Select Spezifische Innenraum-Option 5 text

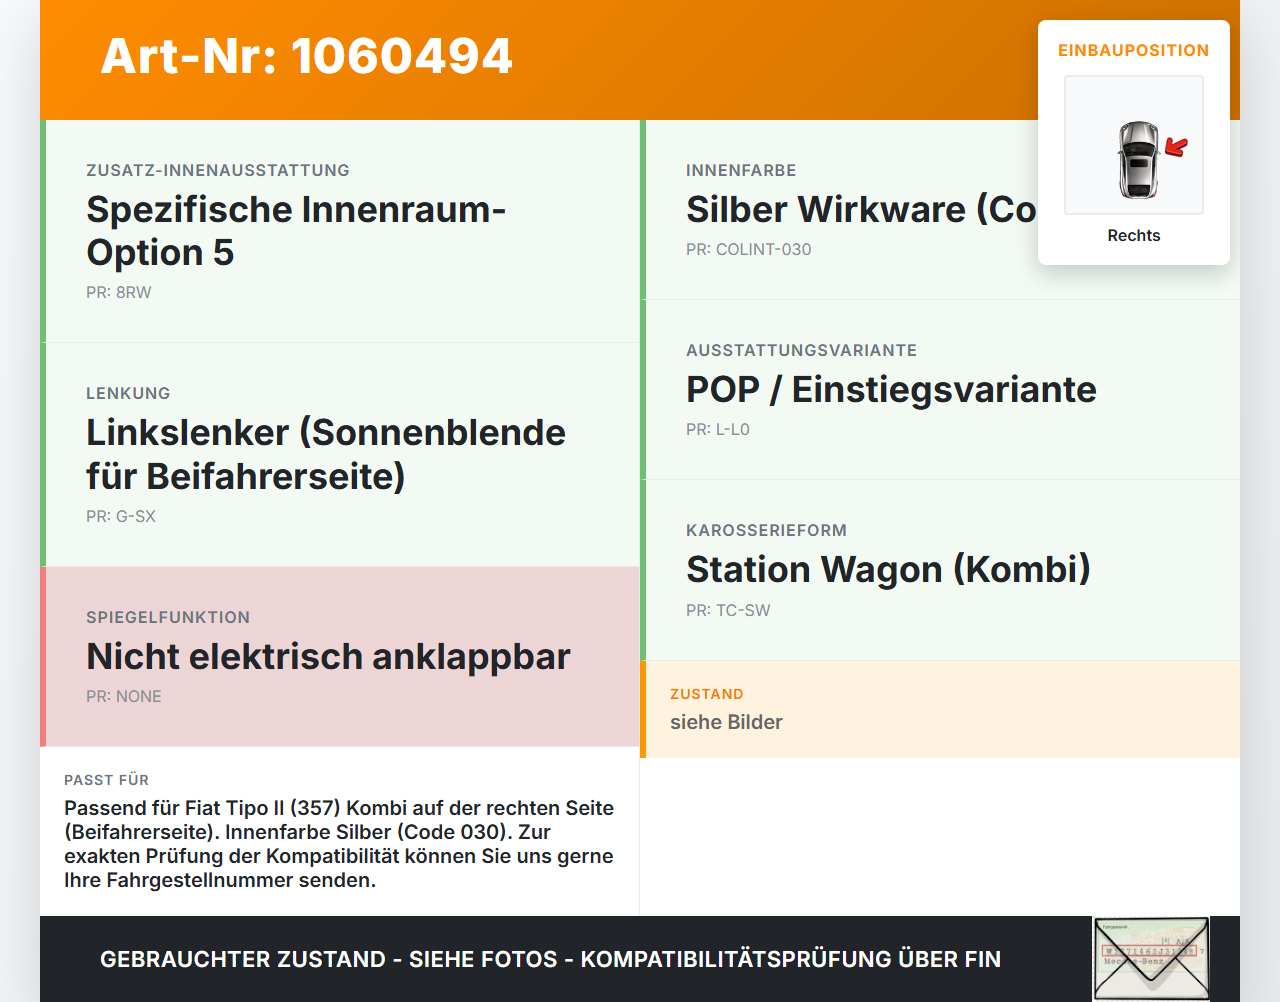click(296, 231)
